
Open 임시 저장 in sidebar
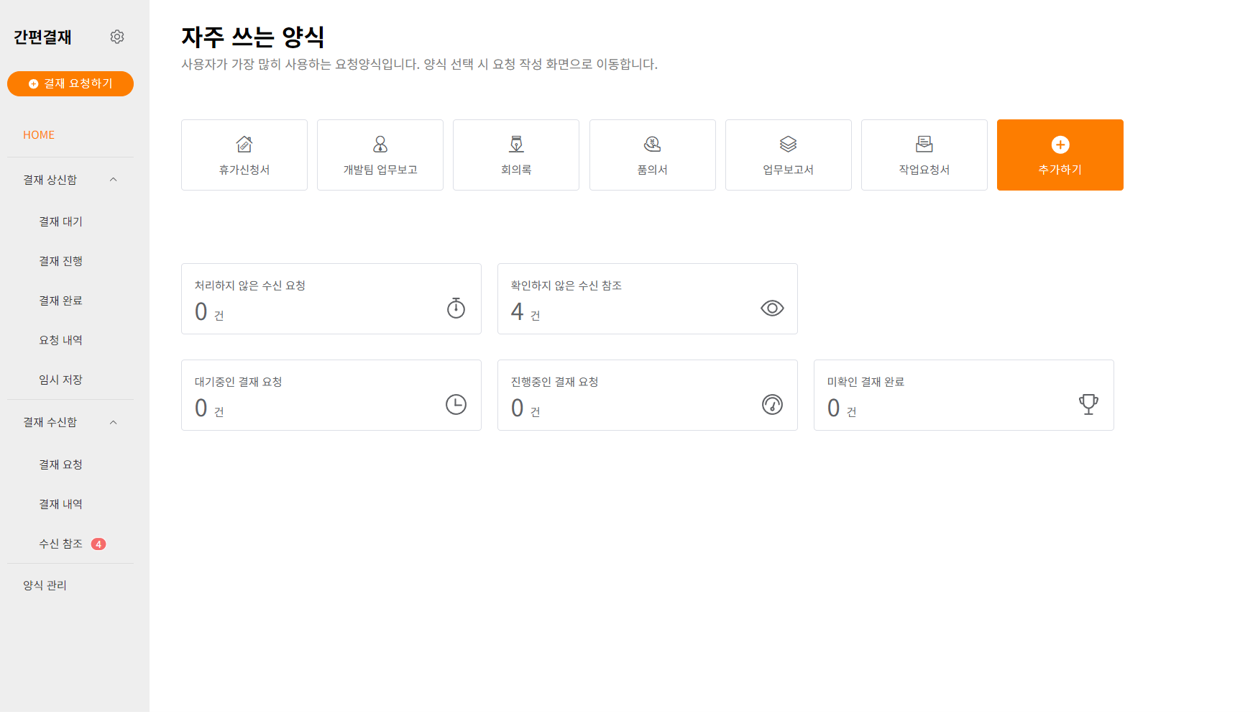(x=61, y=380)
